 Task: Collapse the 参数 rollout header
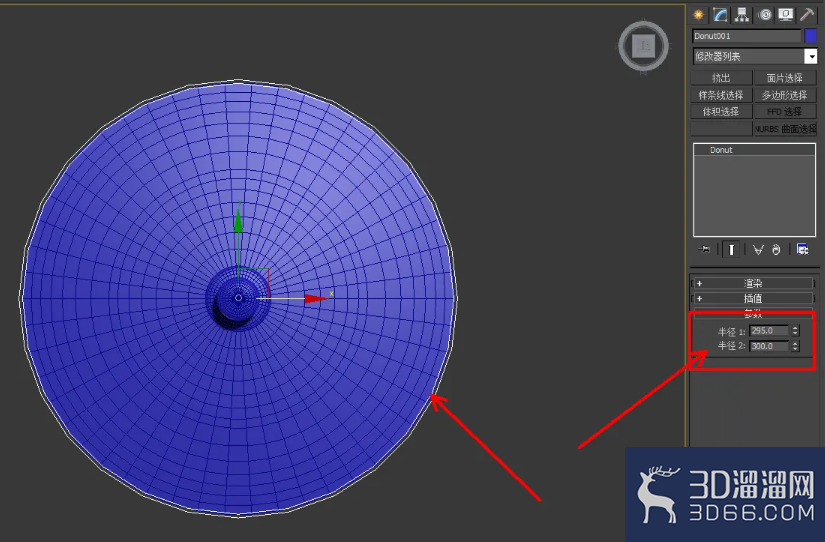[753, 313]
